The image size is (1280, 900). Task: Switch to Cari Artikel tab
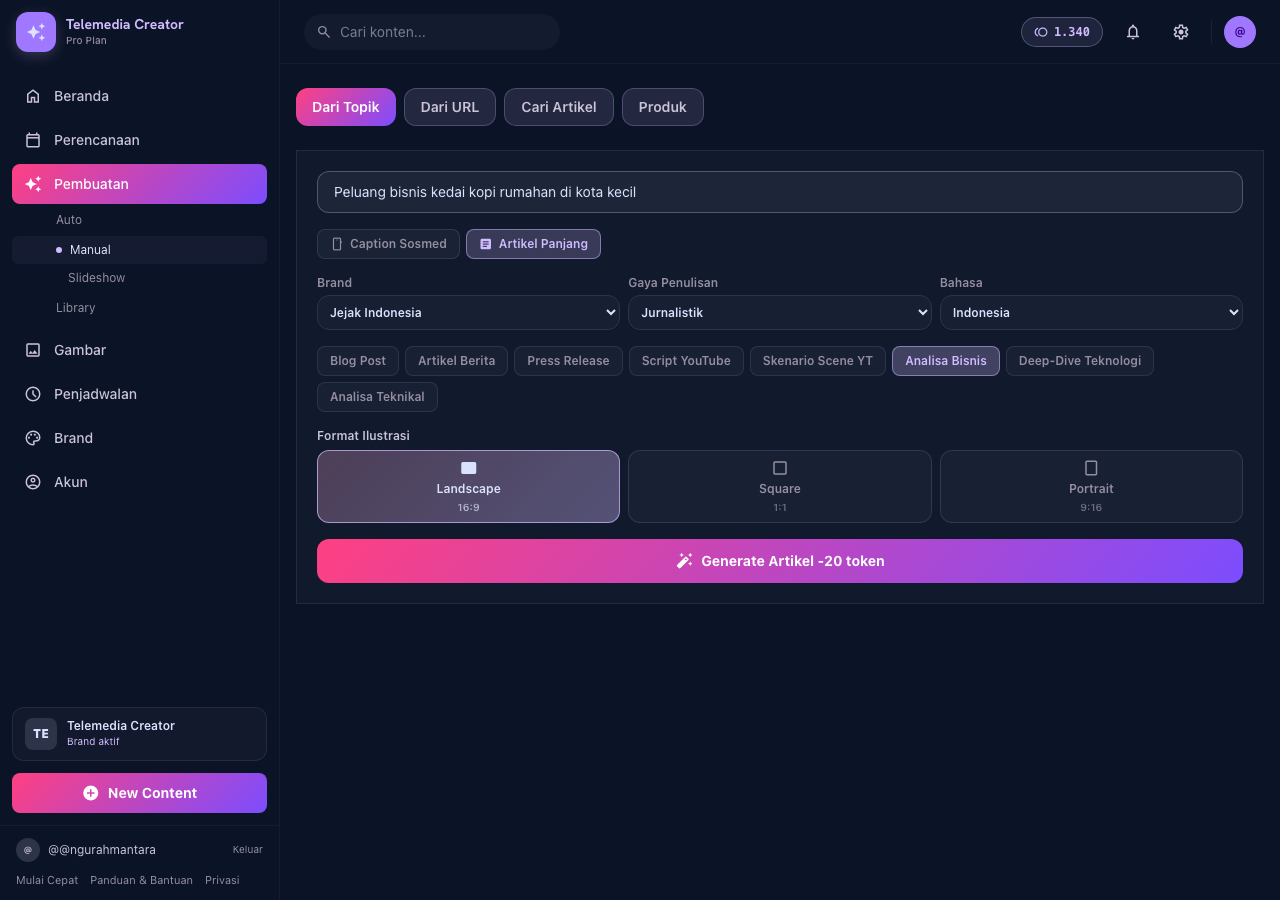coord(559,107)
